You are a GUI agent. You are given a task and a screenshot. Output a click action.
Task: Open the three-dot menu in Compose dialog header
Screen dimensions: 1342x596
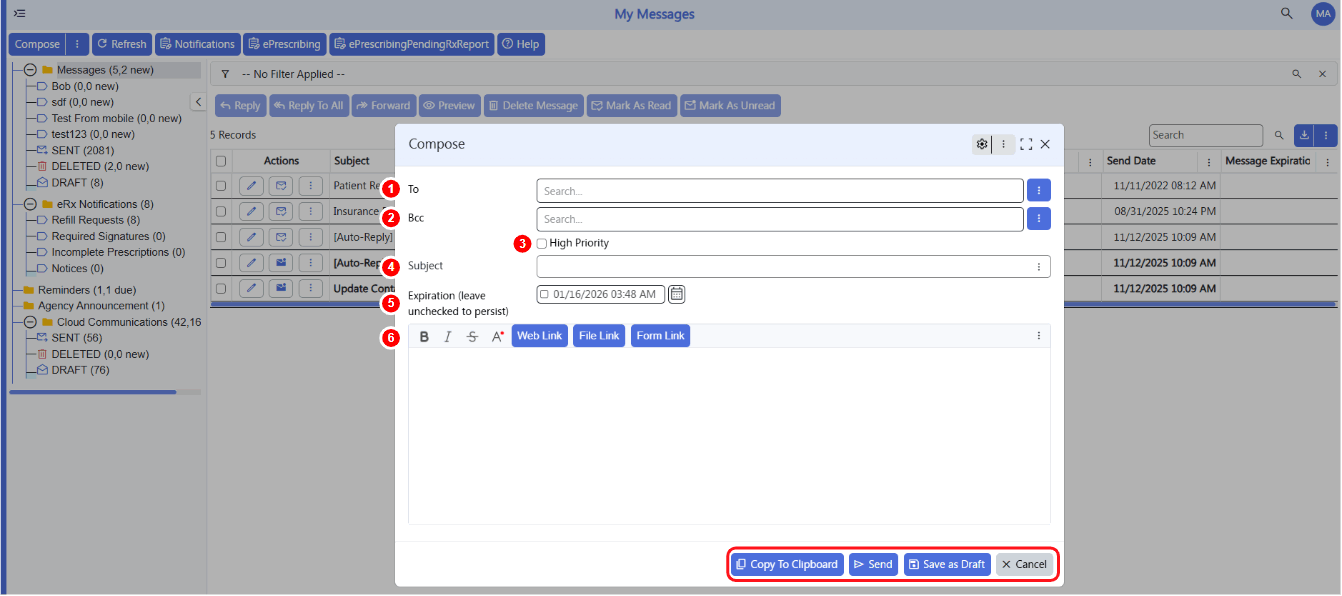1004,144
